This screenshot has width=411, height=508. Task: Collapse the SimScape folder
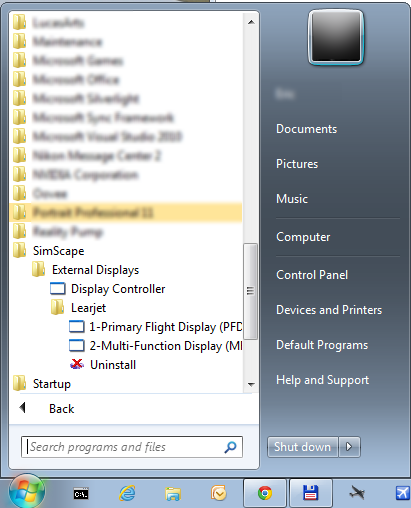click(x=59, y=251)
